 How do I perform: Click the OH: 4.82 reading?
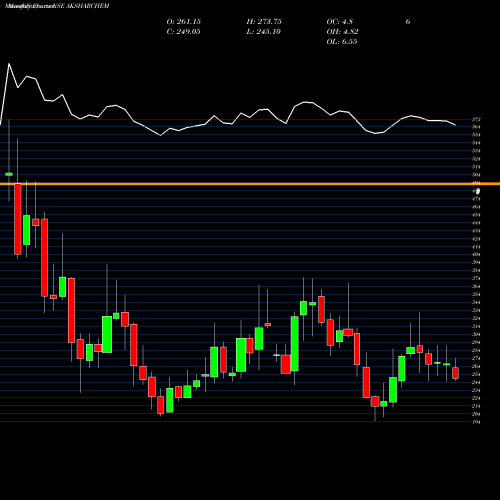click(342, 32)
